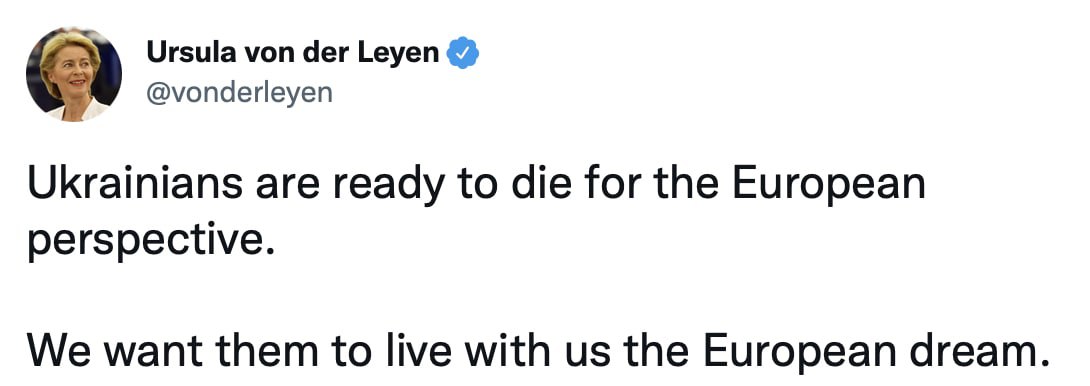This screenshot has height=386, width=1090.
Task: Click the word "them" in the tweet
Action: [264, 353]
